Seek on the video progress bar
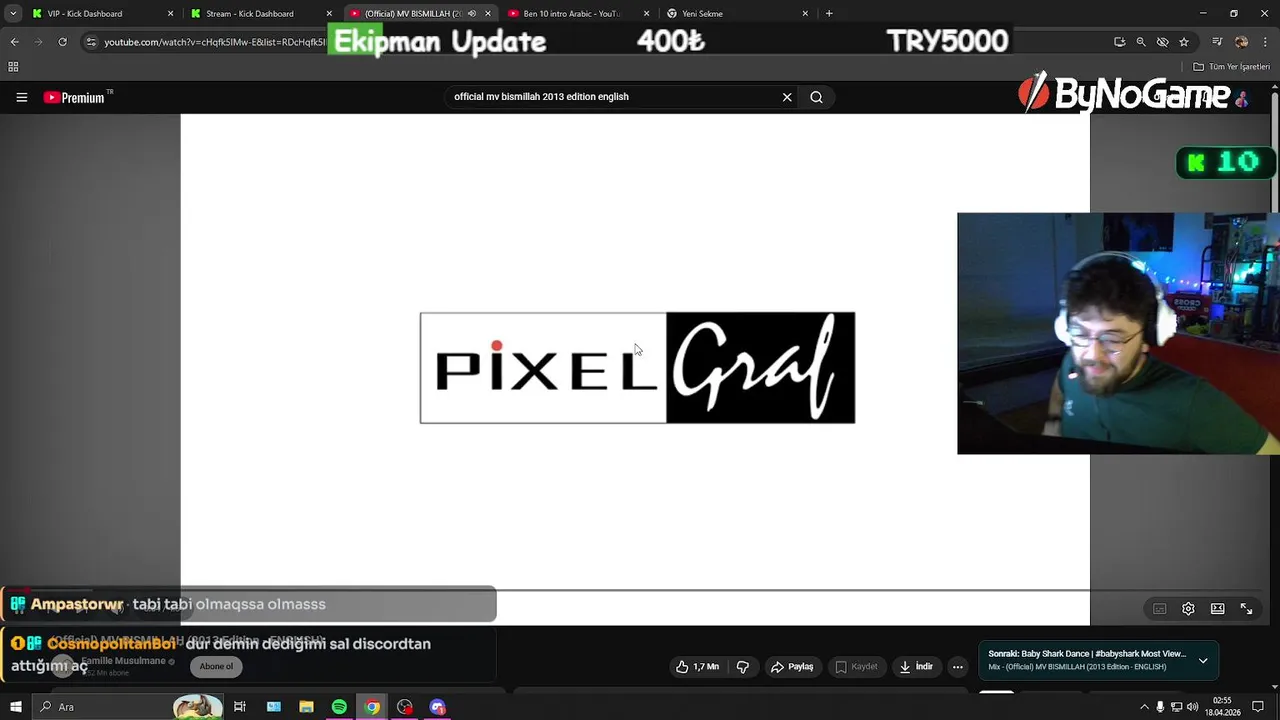1280x720 pixels. point(635,591)
